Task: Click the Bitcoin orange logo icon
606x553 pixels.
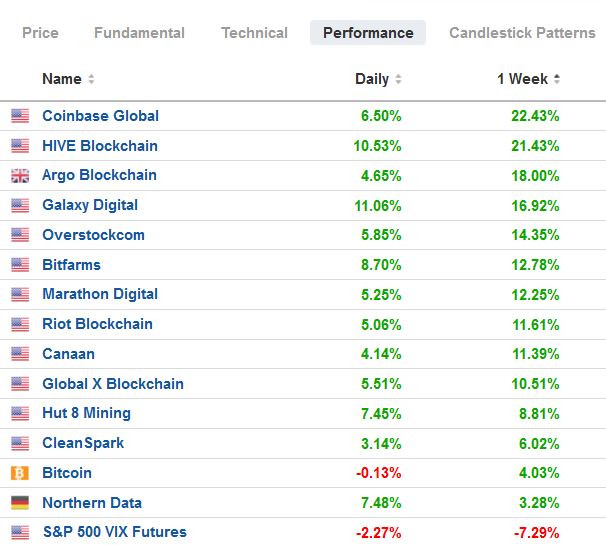Action: click(x=20, y=473)
